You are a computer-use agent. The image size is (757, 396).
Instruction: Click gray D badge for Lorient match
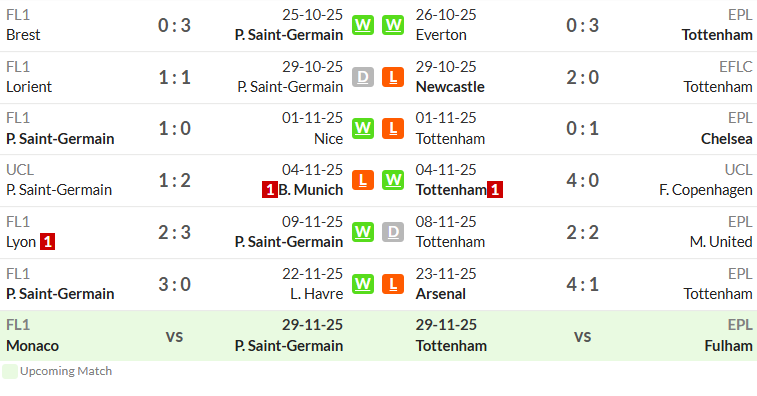[363, 77]
